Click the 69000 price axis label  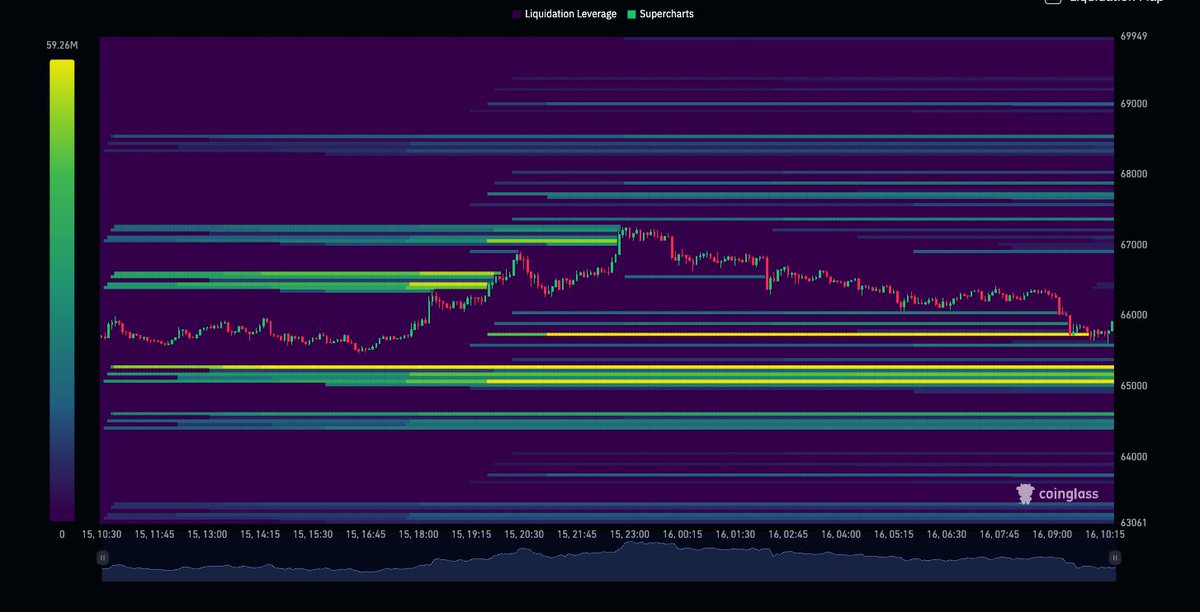(1135, 104)
